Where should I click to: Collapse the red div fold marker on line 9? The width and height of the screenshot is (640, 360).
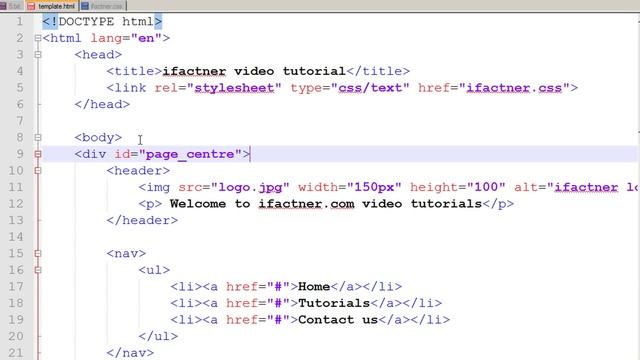click(38, 154)
